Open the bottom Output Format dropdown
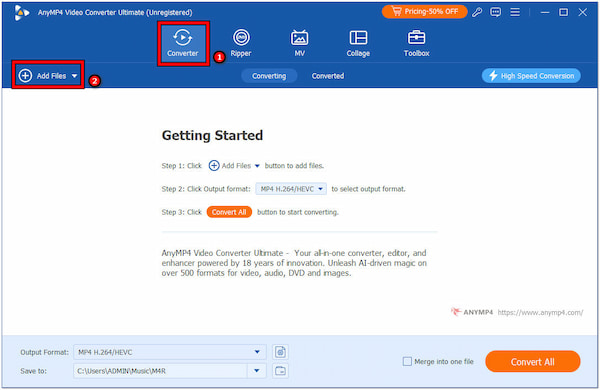This screenshot has width=600, height=390. [x=170, y=352]
